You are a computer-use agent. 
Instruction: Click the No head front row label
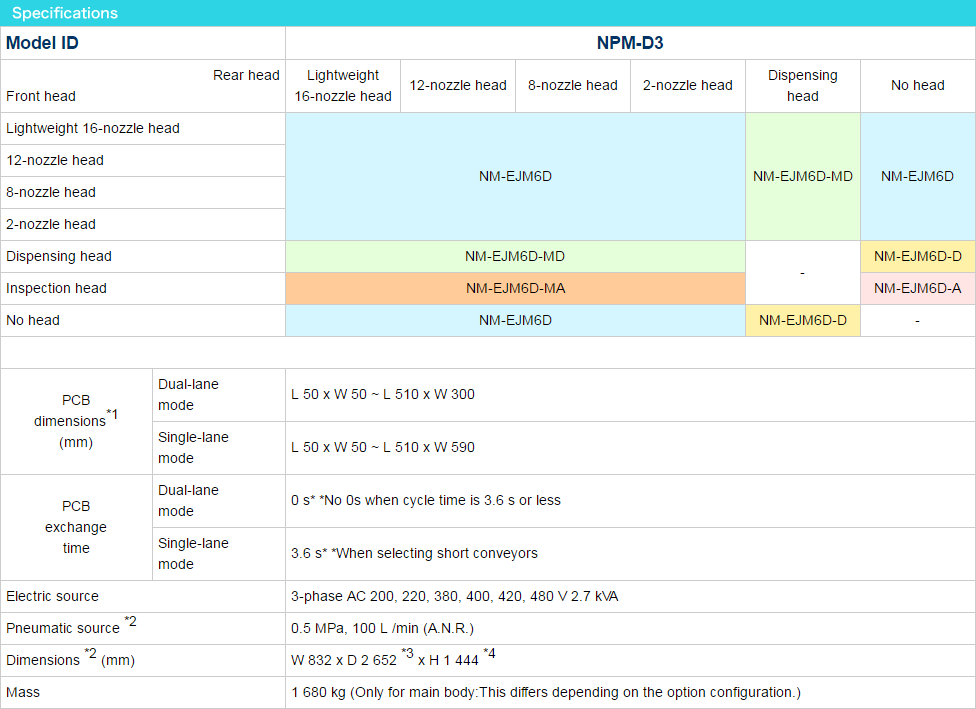(33, 321)
